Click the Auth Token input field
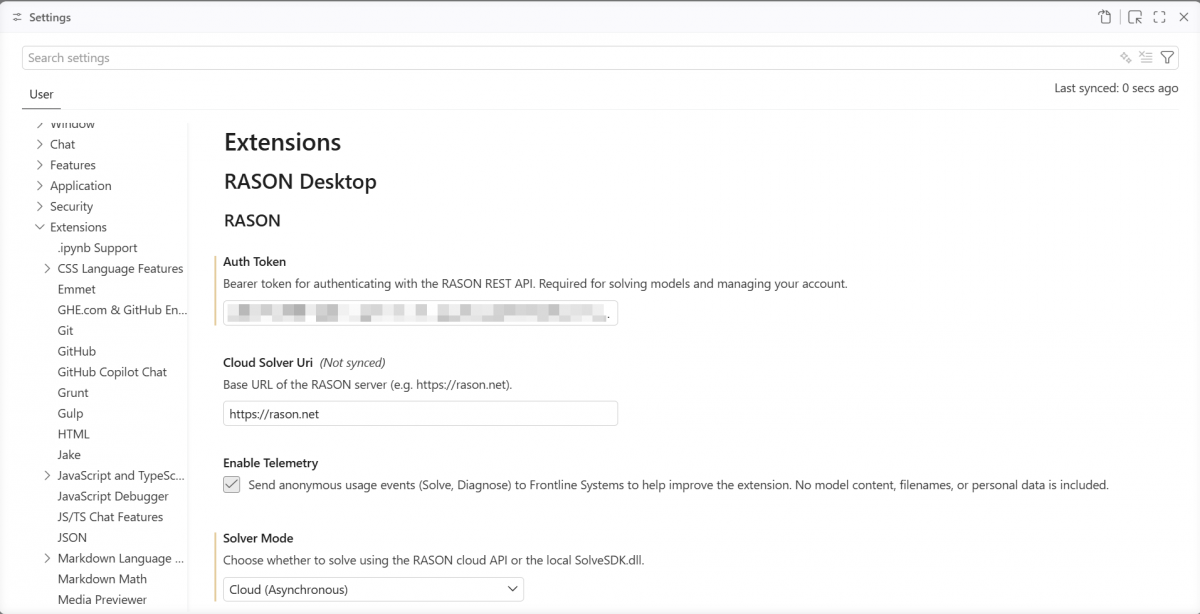Screen dimensions: 1200x614 420,313
